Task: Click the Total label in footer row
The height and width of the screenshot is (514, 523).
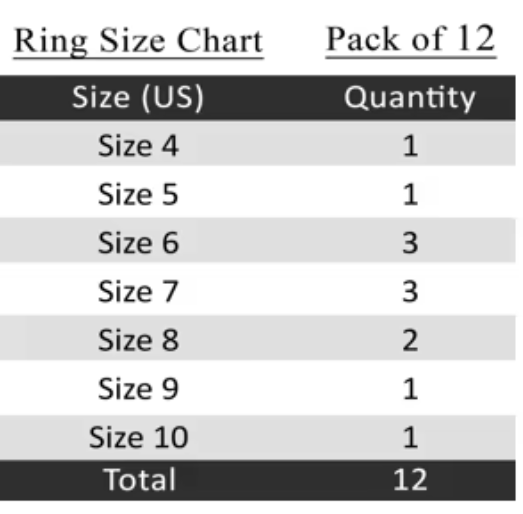Action: 139,479
